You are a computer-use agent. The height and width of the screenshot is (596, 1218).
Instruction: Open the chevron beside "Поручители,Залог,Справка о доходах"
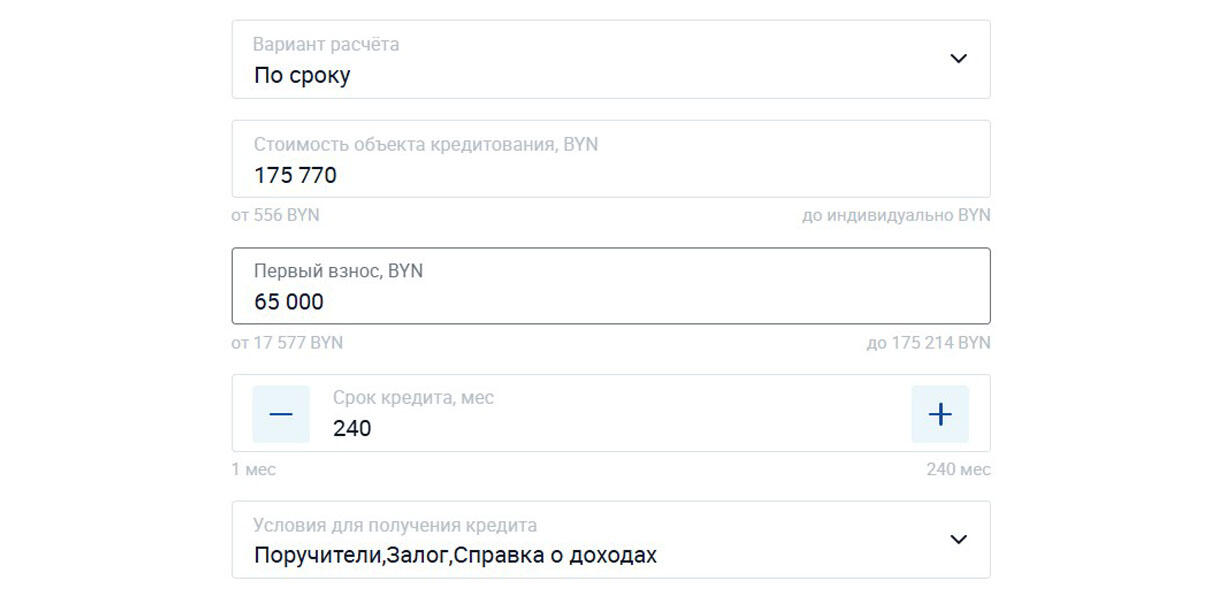pos(958,540)
